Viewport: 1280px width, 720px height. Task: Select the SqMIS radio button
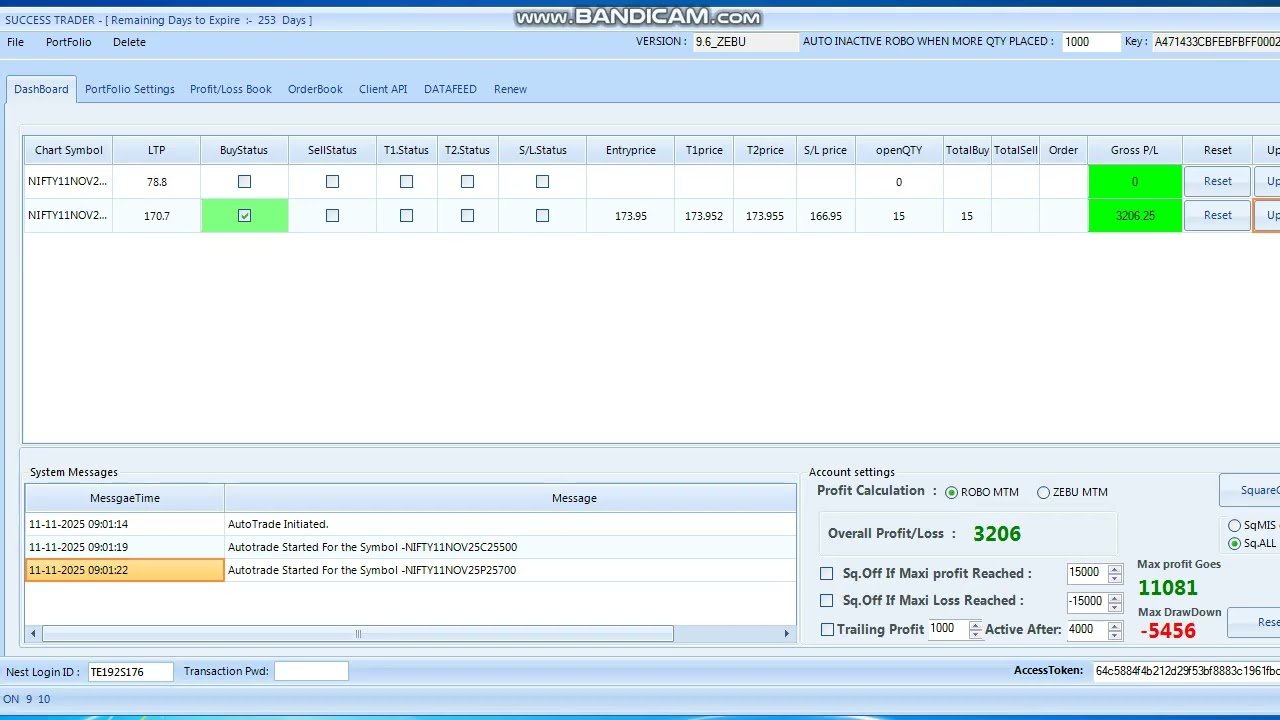[x=1235, y=525]
